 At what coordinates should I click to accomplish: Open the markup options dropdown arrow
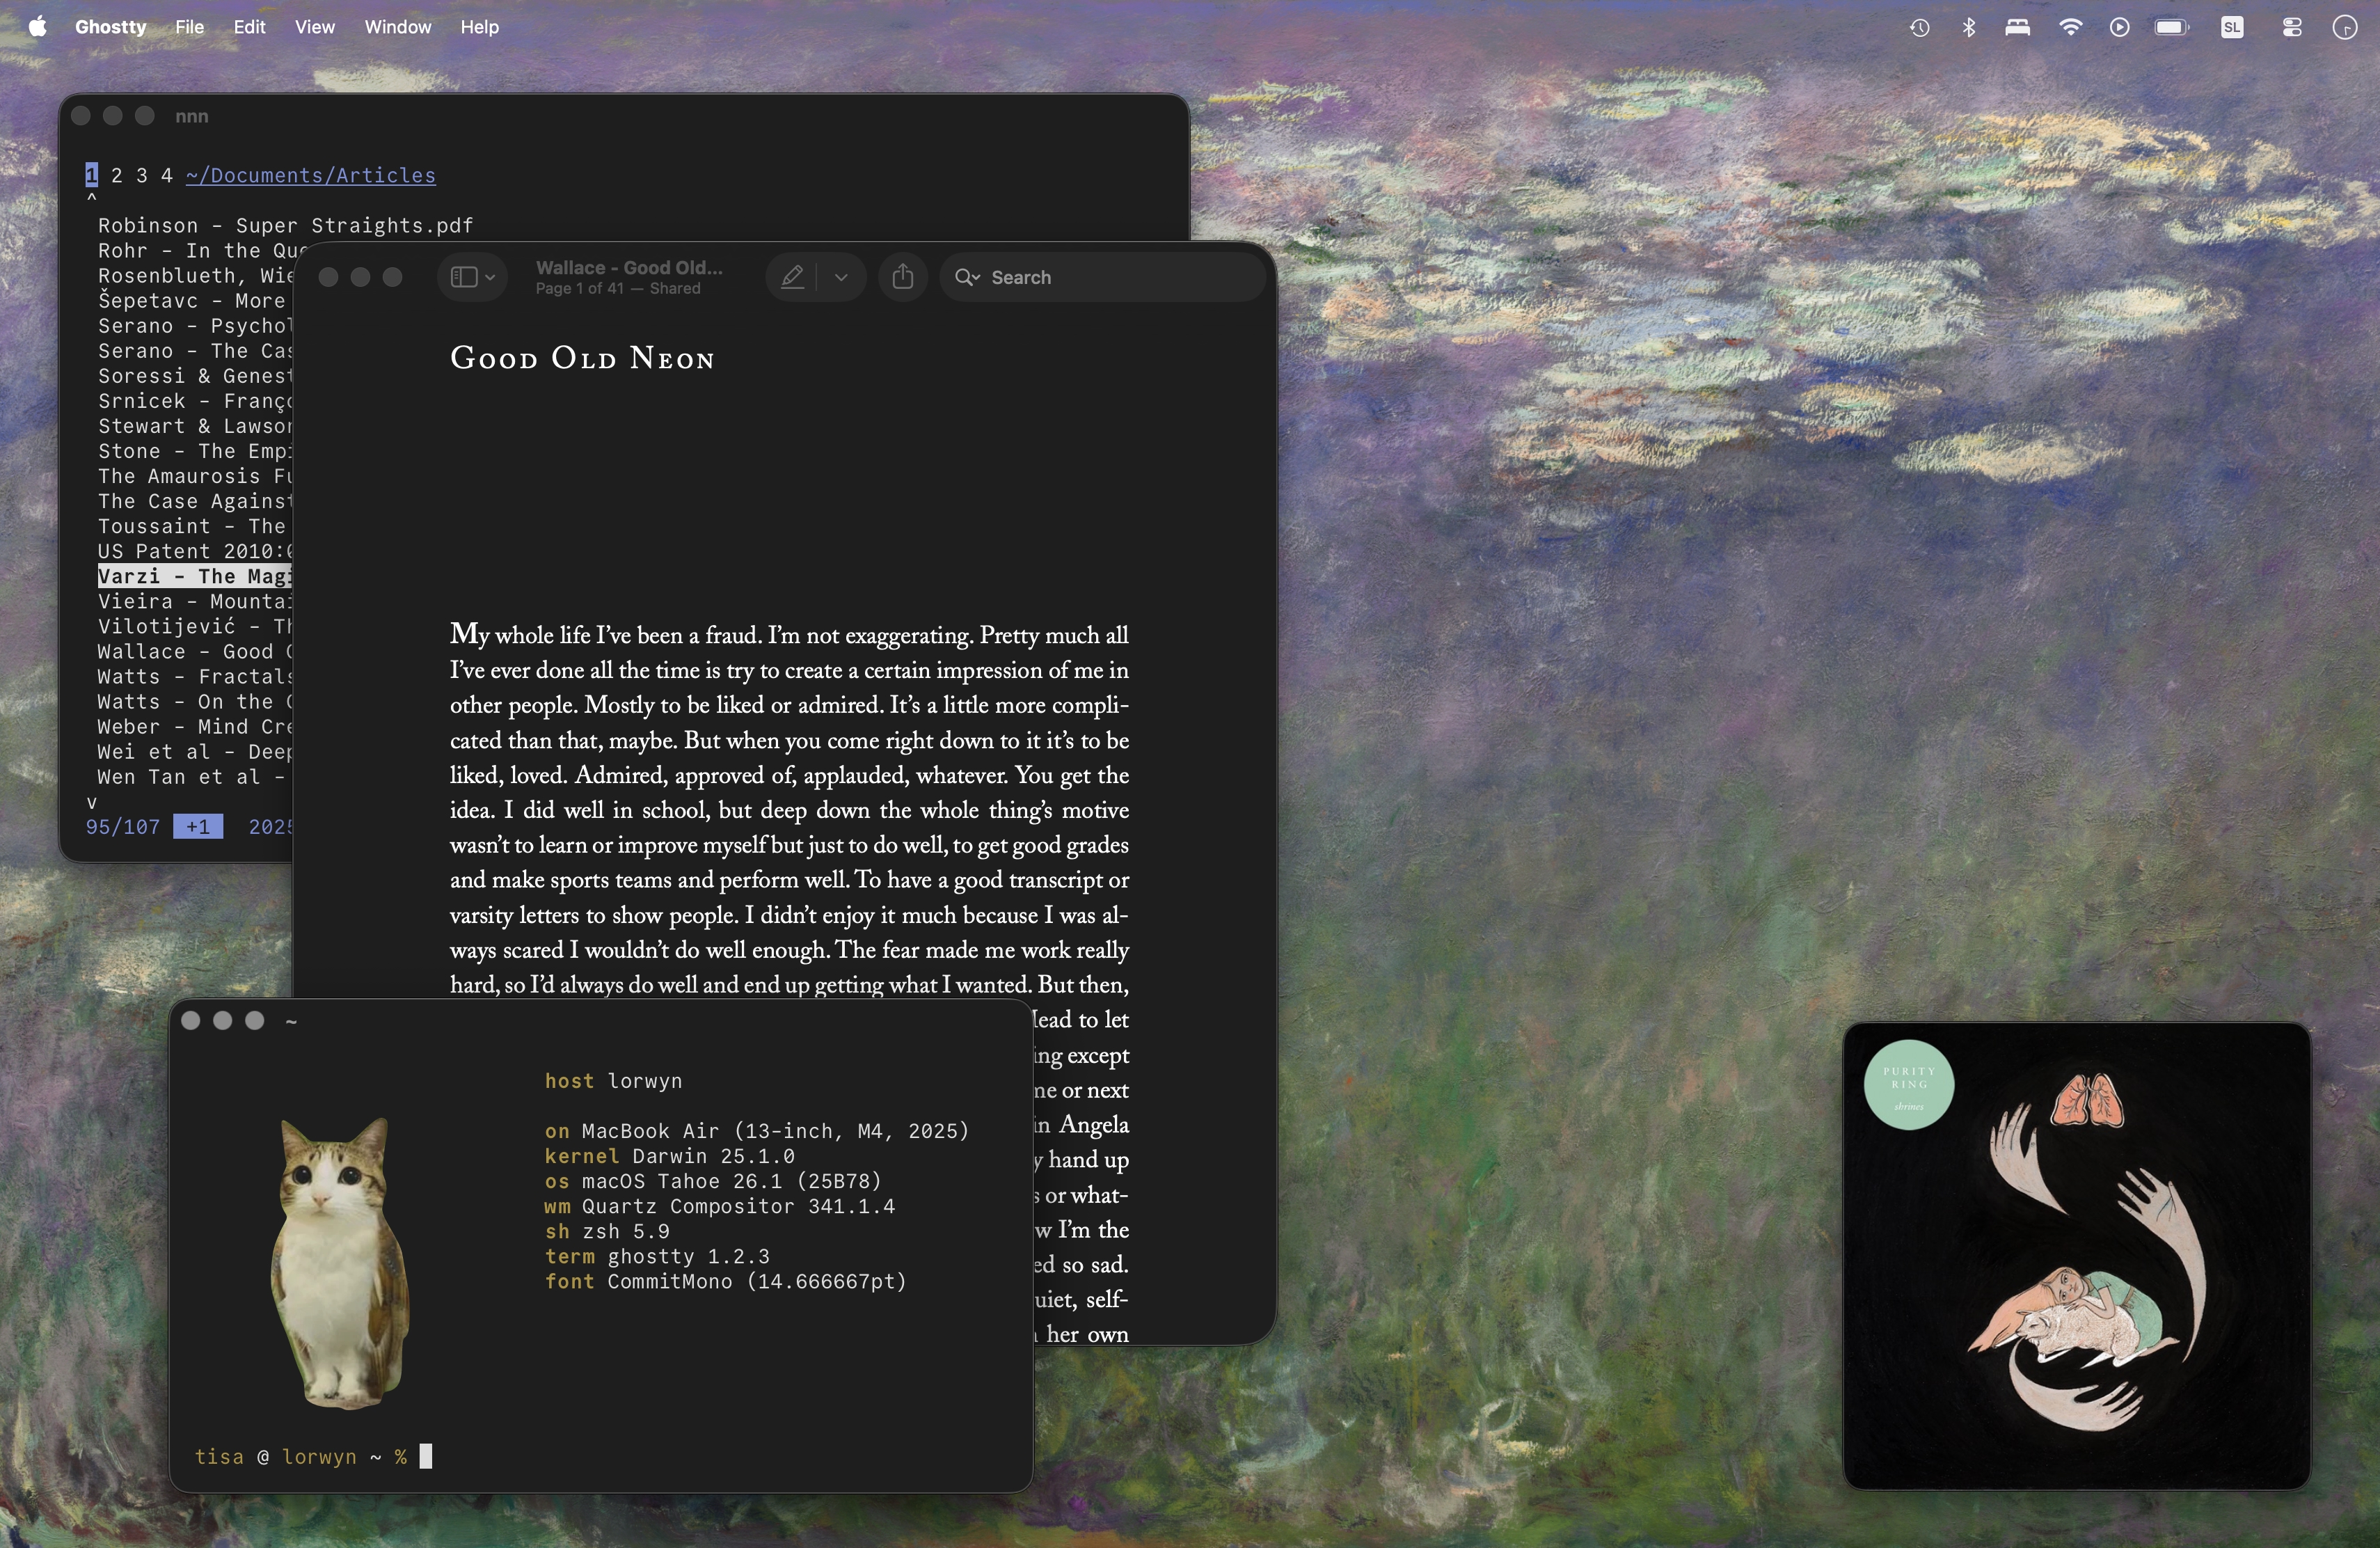(841, 277)
